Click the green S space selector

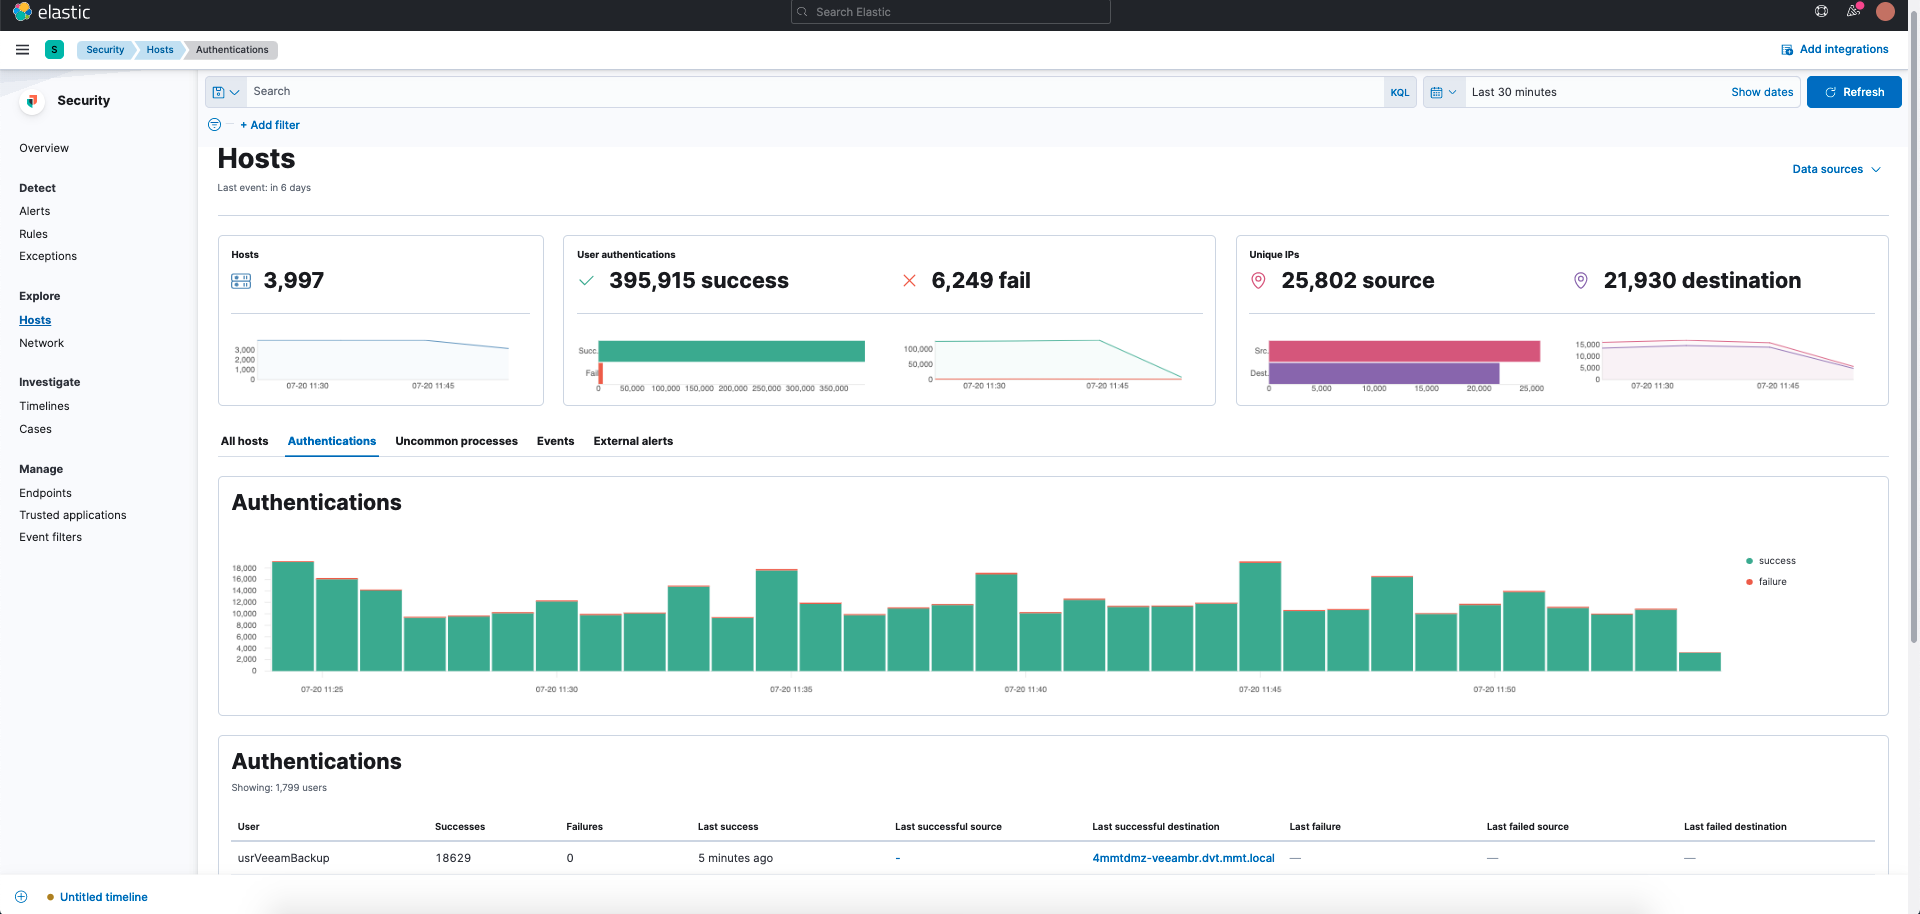(55, 50)
